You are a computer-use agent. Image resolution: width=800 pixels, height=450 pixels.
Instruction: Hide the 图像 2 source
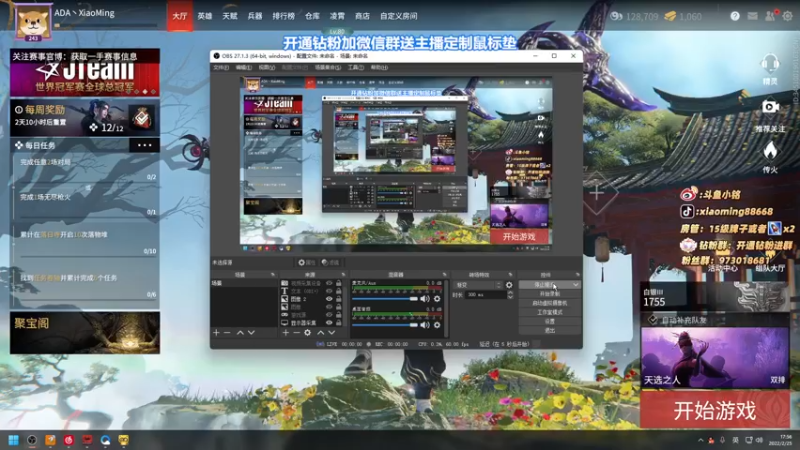pyautogui.click(x=329, y=299)
